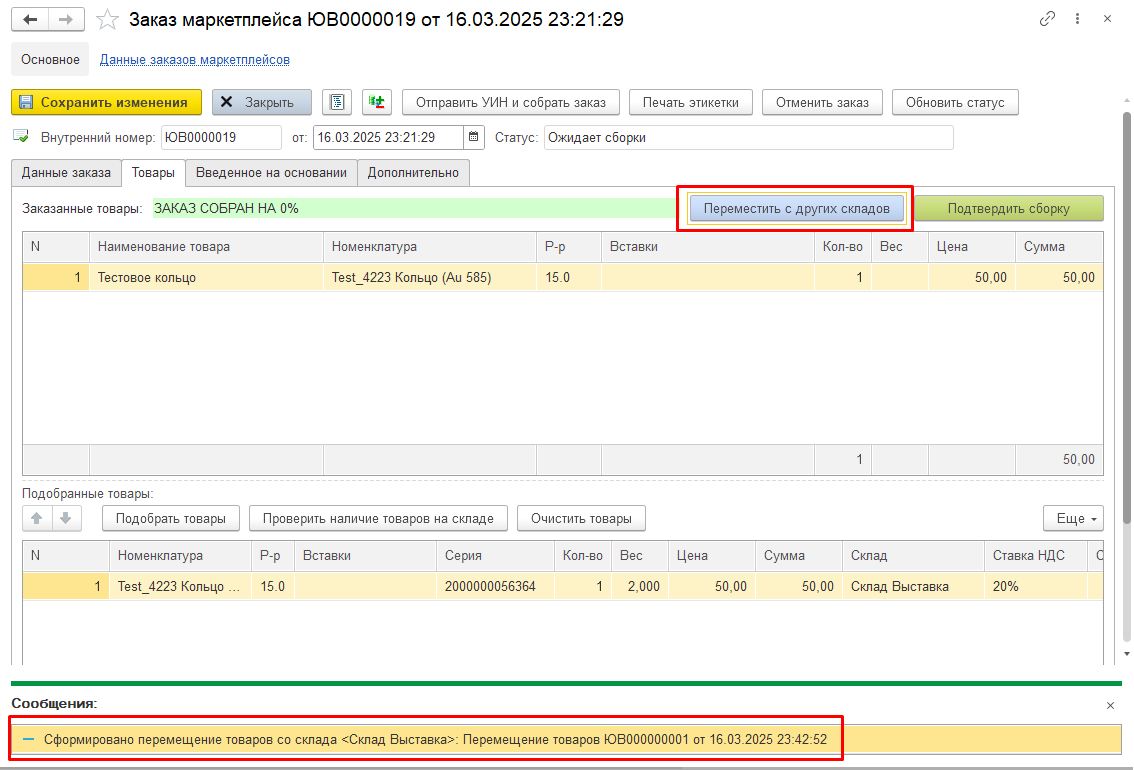Select size cell 15.0 in ordered goods
Viewport: 1134px width, 770px height.
coord(568,278)
